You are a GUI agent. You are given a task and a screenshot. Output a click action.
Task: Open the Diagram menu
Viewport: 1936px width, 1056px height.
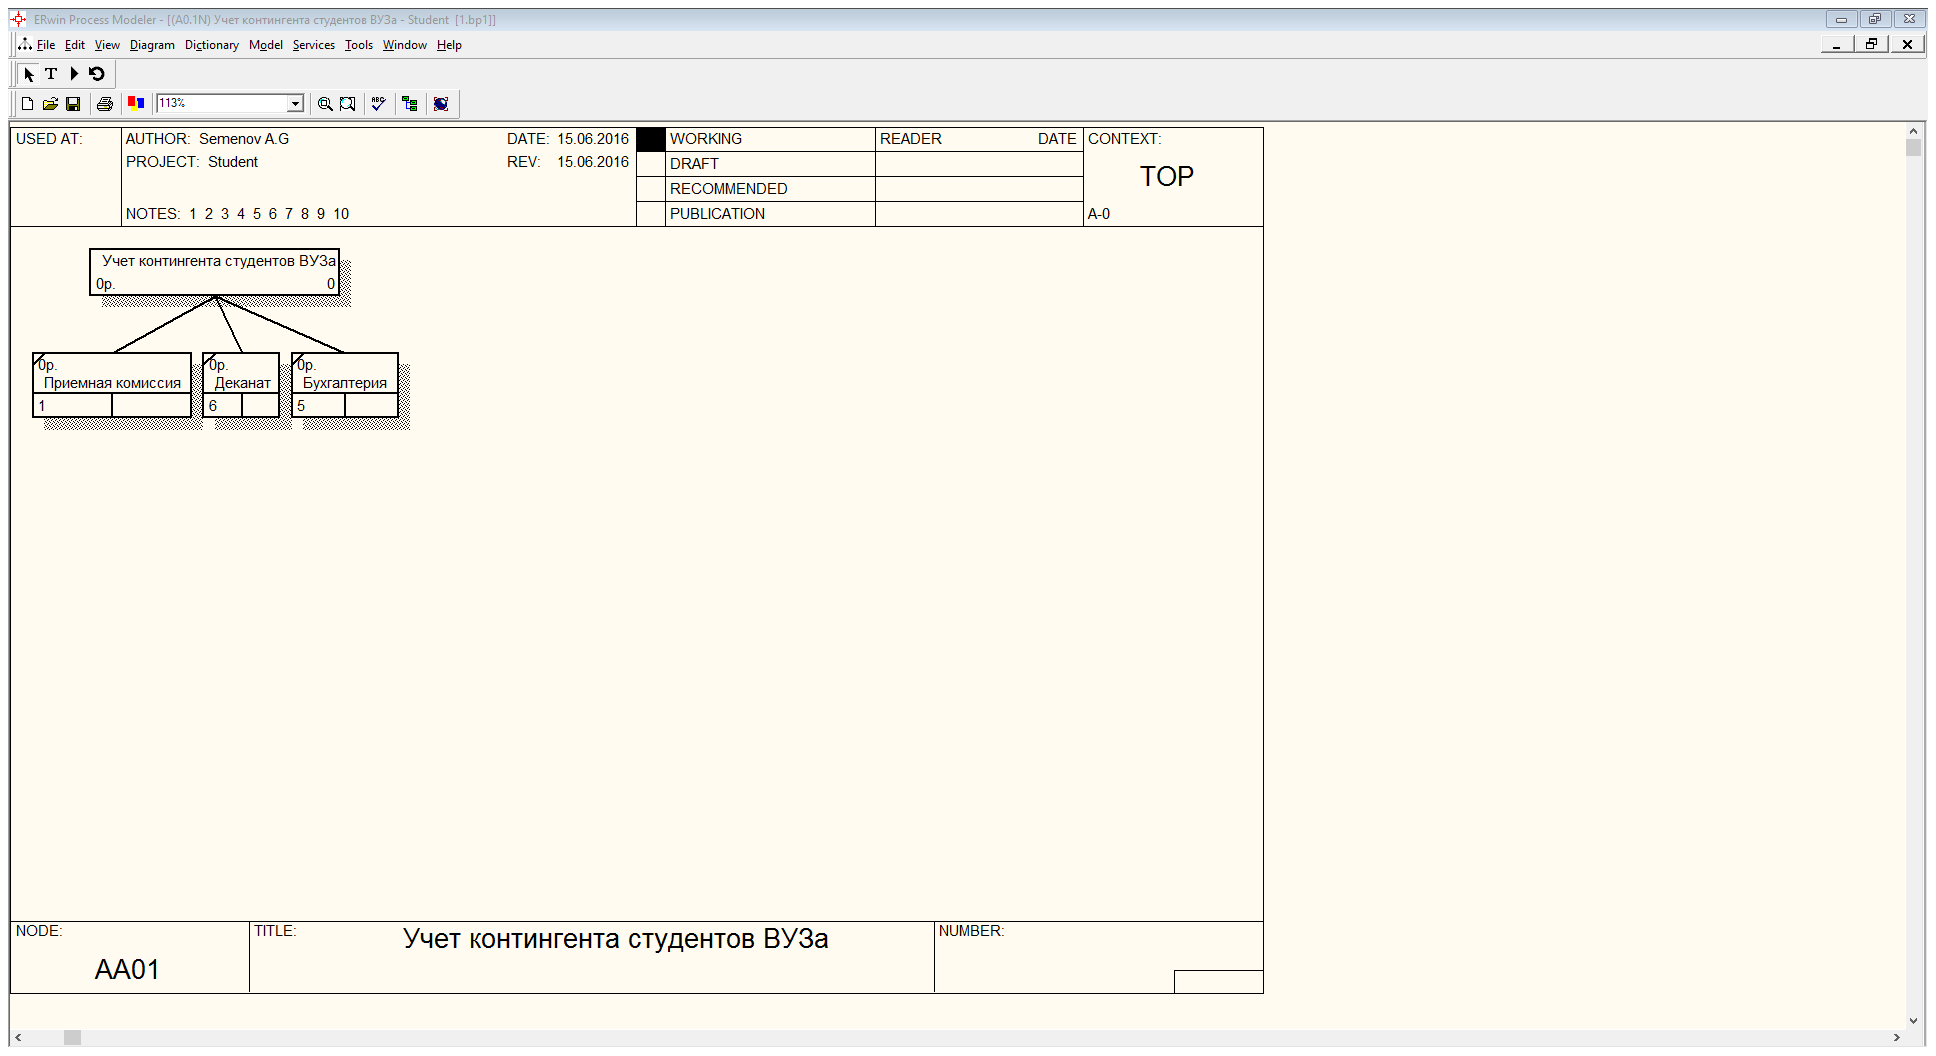152,45
